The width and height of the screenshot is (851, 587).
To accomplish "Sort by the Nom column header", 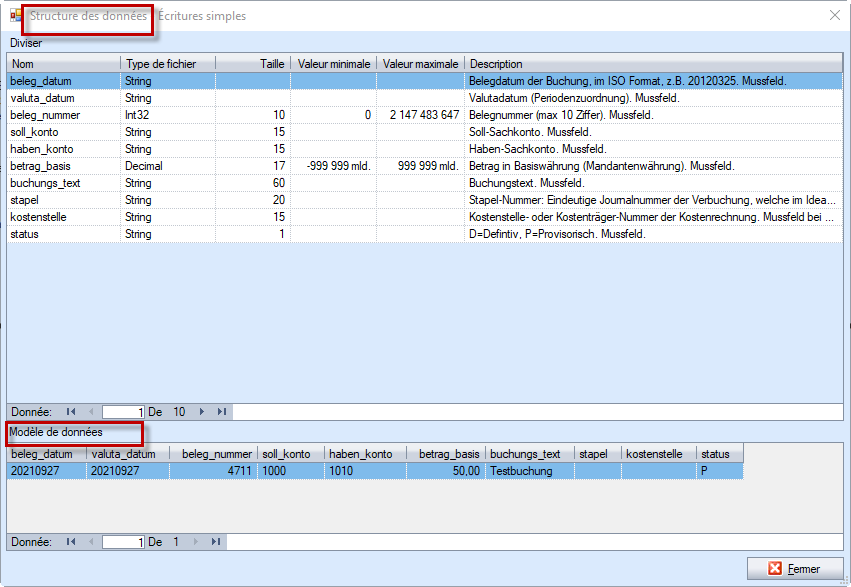I will pyautogui.click(x=63, y=64).
